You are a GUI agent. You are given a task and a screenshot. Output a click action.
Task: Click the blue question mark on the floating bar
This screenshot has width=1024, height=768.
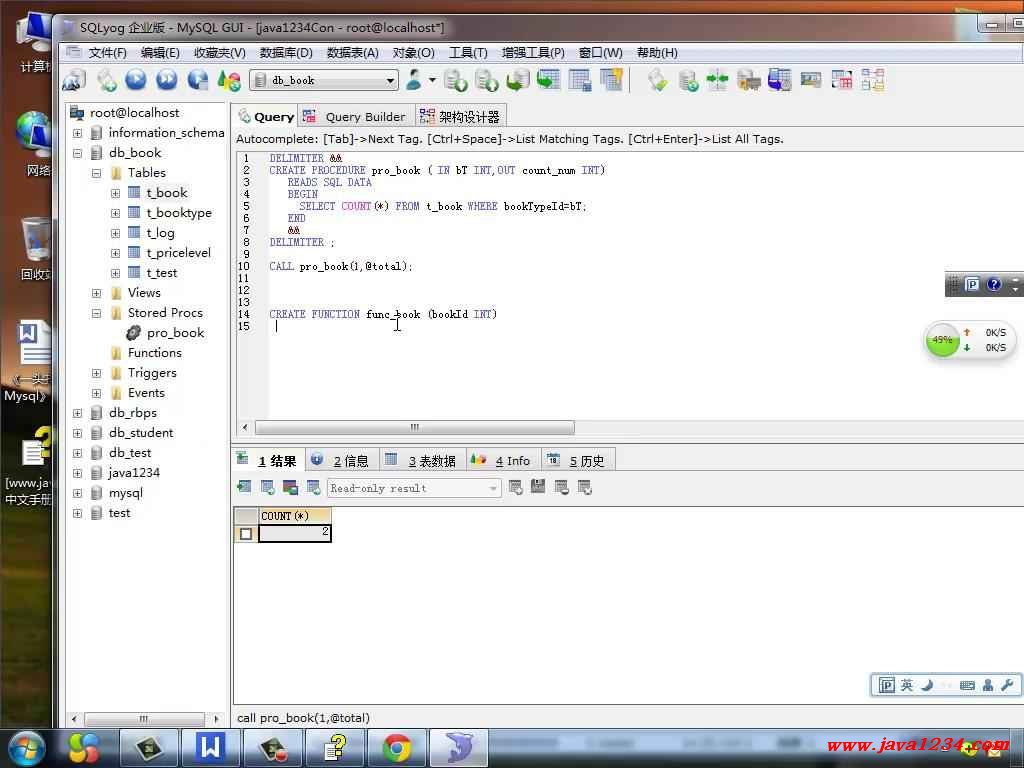pos(994,285)
